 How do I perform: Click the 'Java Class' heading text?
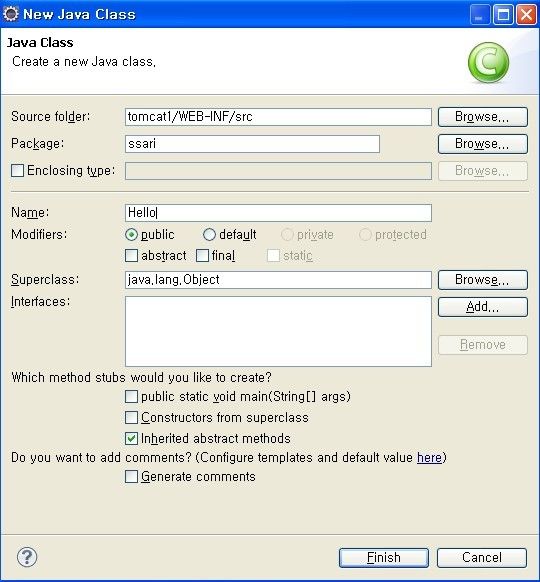[x=40, y=42]
